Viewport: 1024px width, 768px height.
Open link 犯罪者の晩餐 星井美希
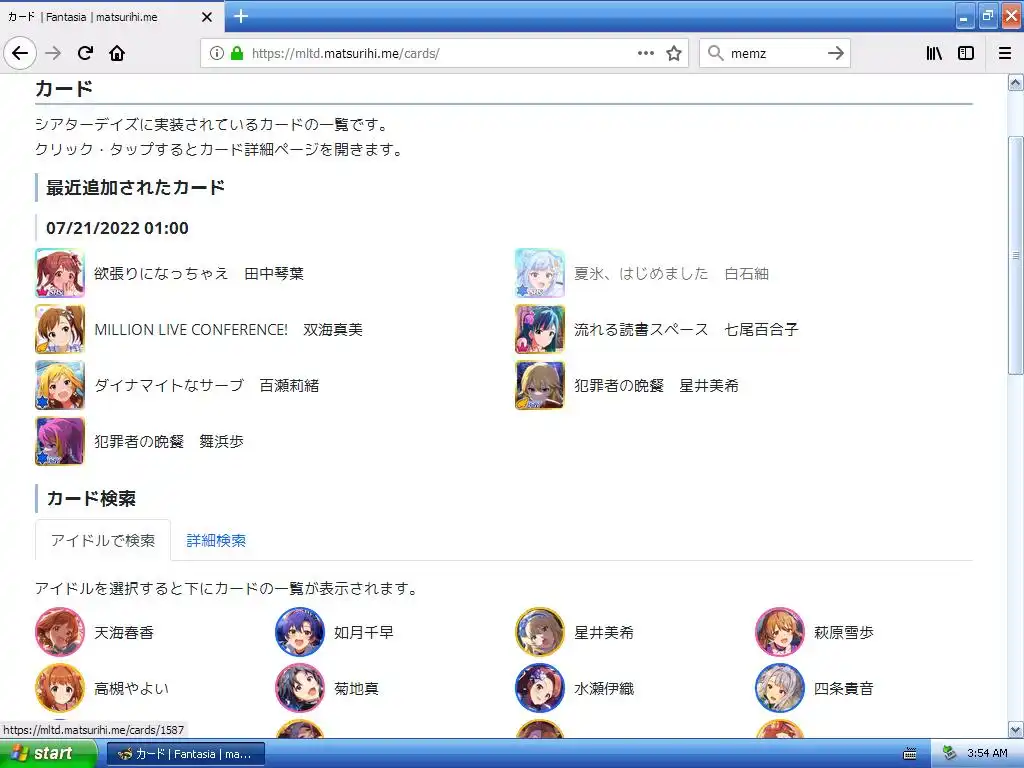656,386
